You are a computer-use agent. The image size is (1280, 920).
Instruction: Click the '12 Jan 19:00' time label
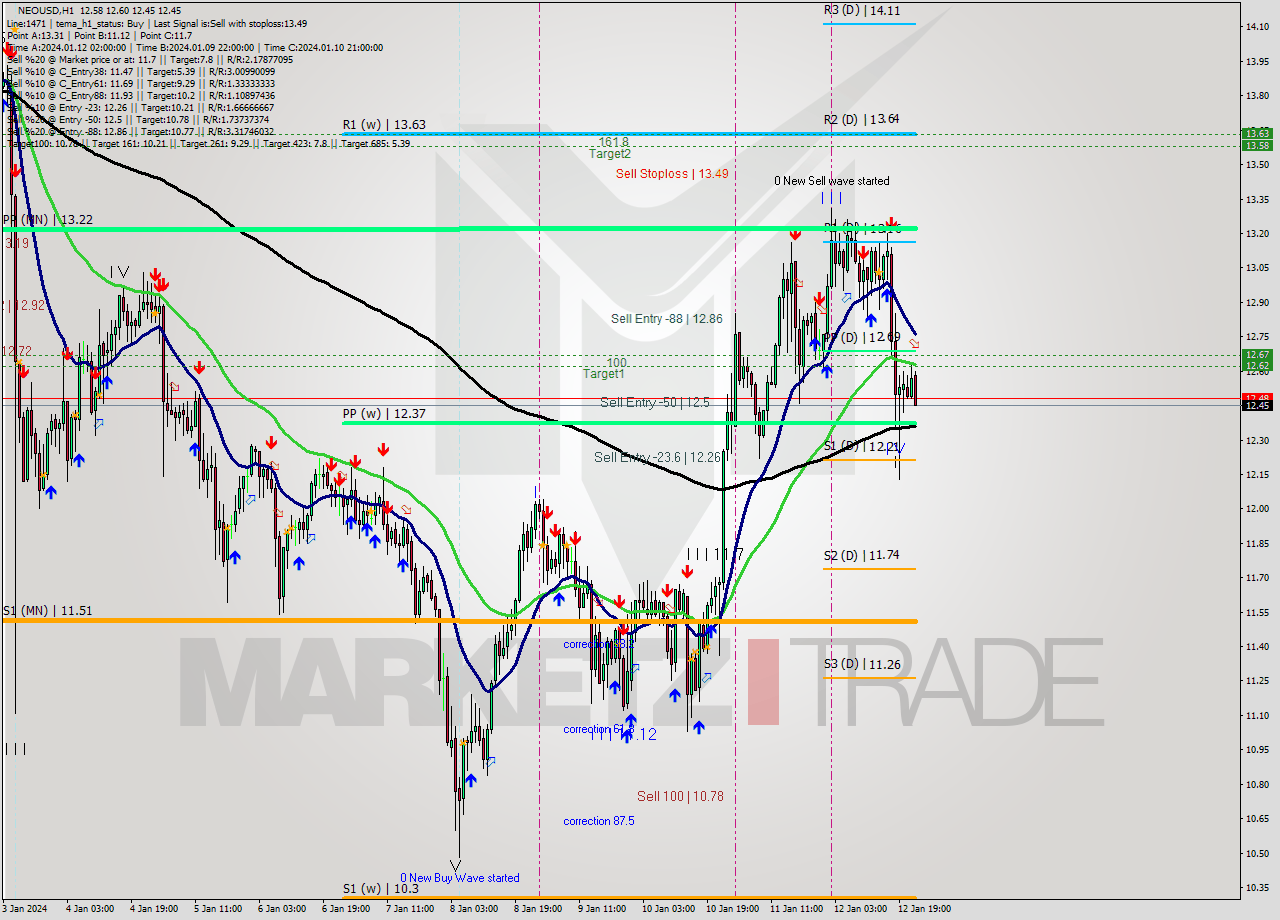922,909
